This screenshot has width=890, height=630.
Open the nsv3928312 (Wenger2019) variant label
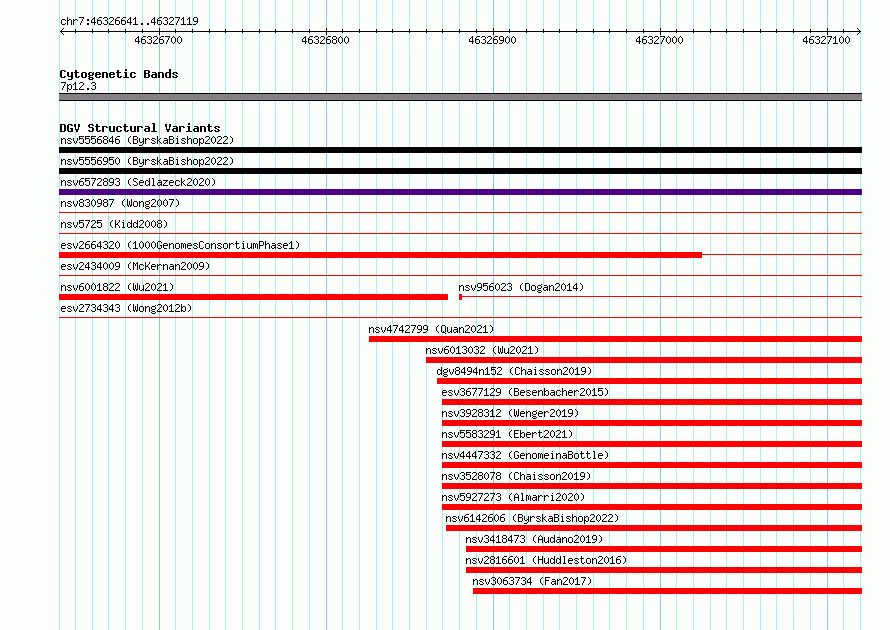coord(510,413)
